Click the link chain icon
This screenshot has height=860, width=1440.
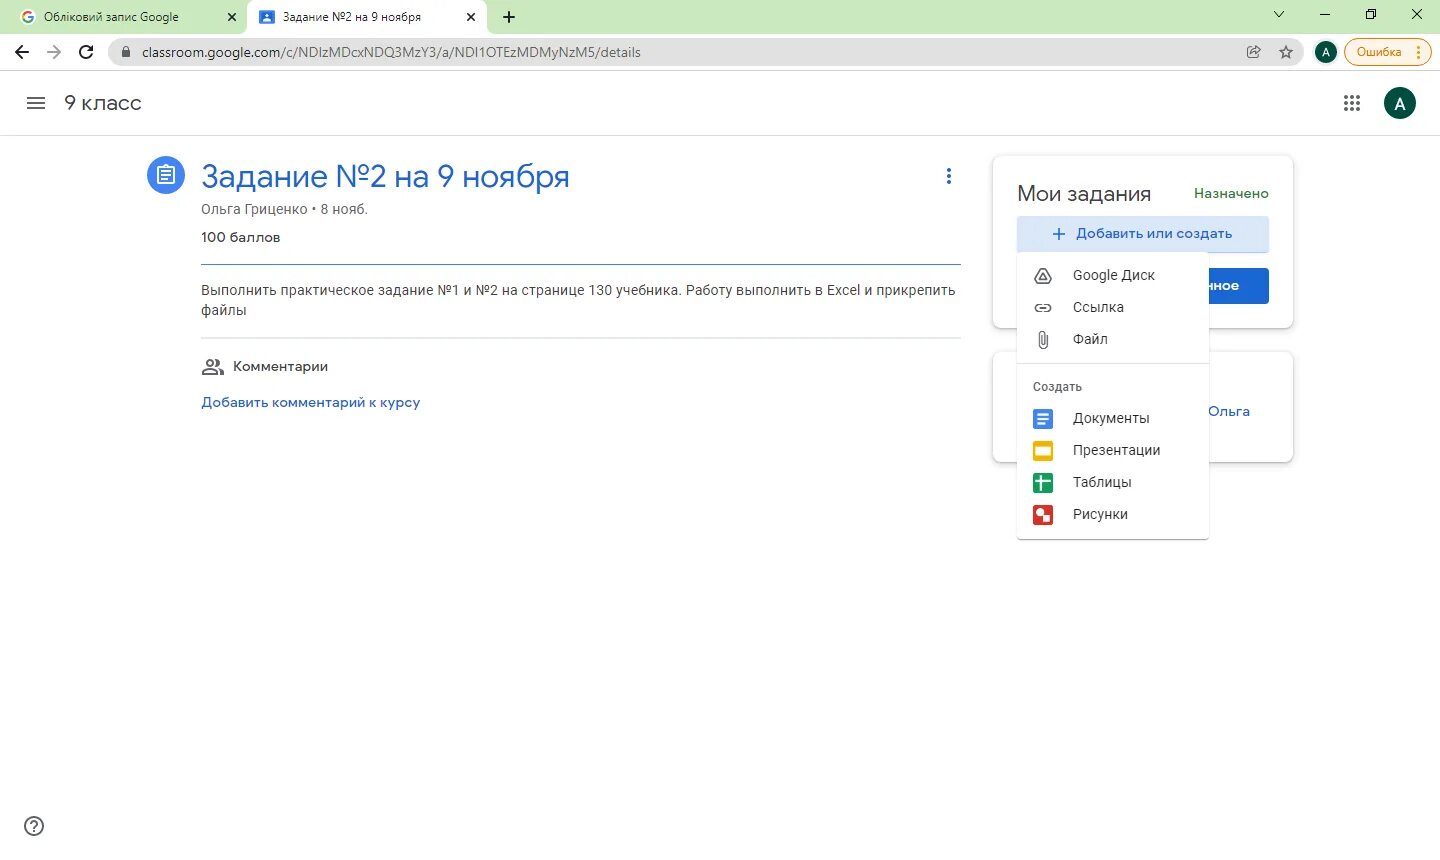pyautogui.click(x=1043, y=307)
